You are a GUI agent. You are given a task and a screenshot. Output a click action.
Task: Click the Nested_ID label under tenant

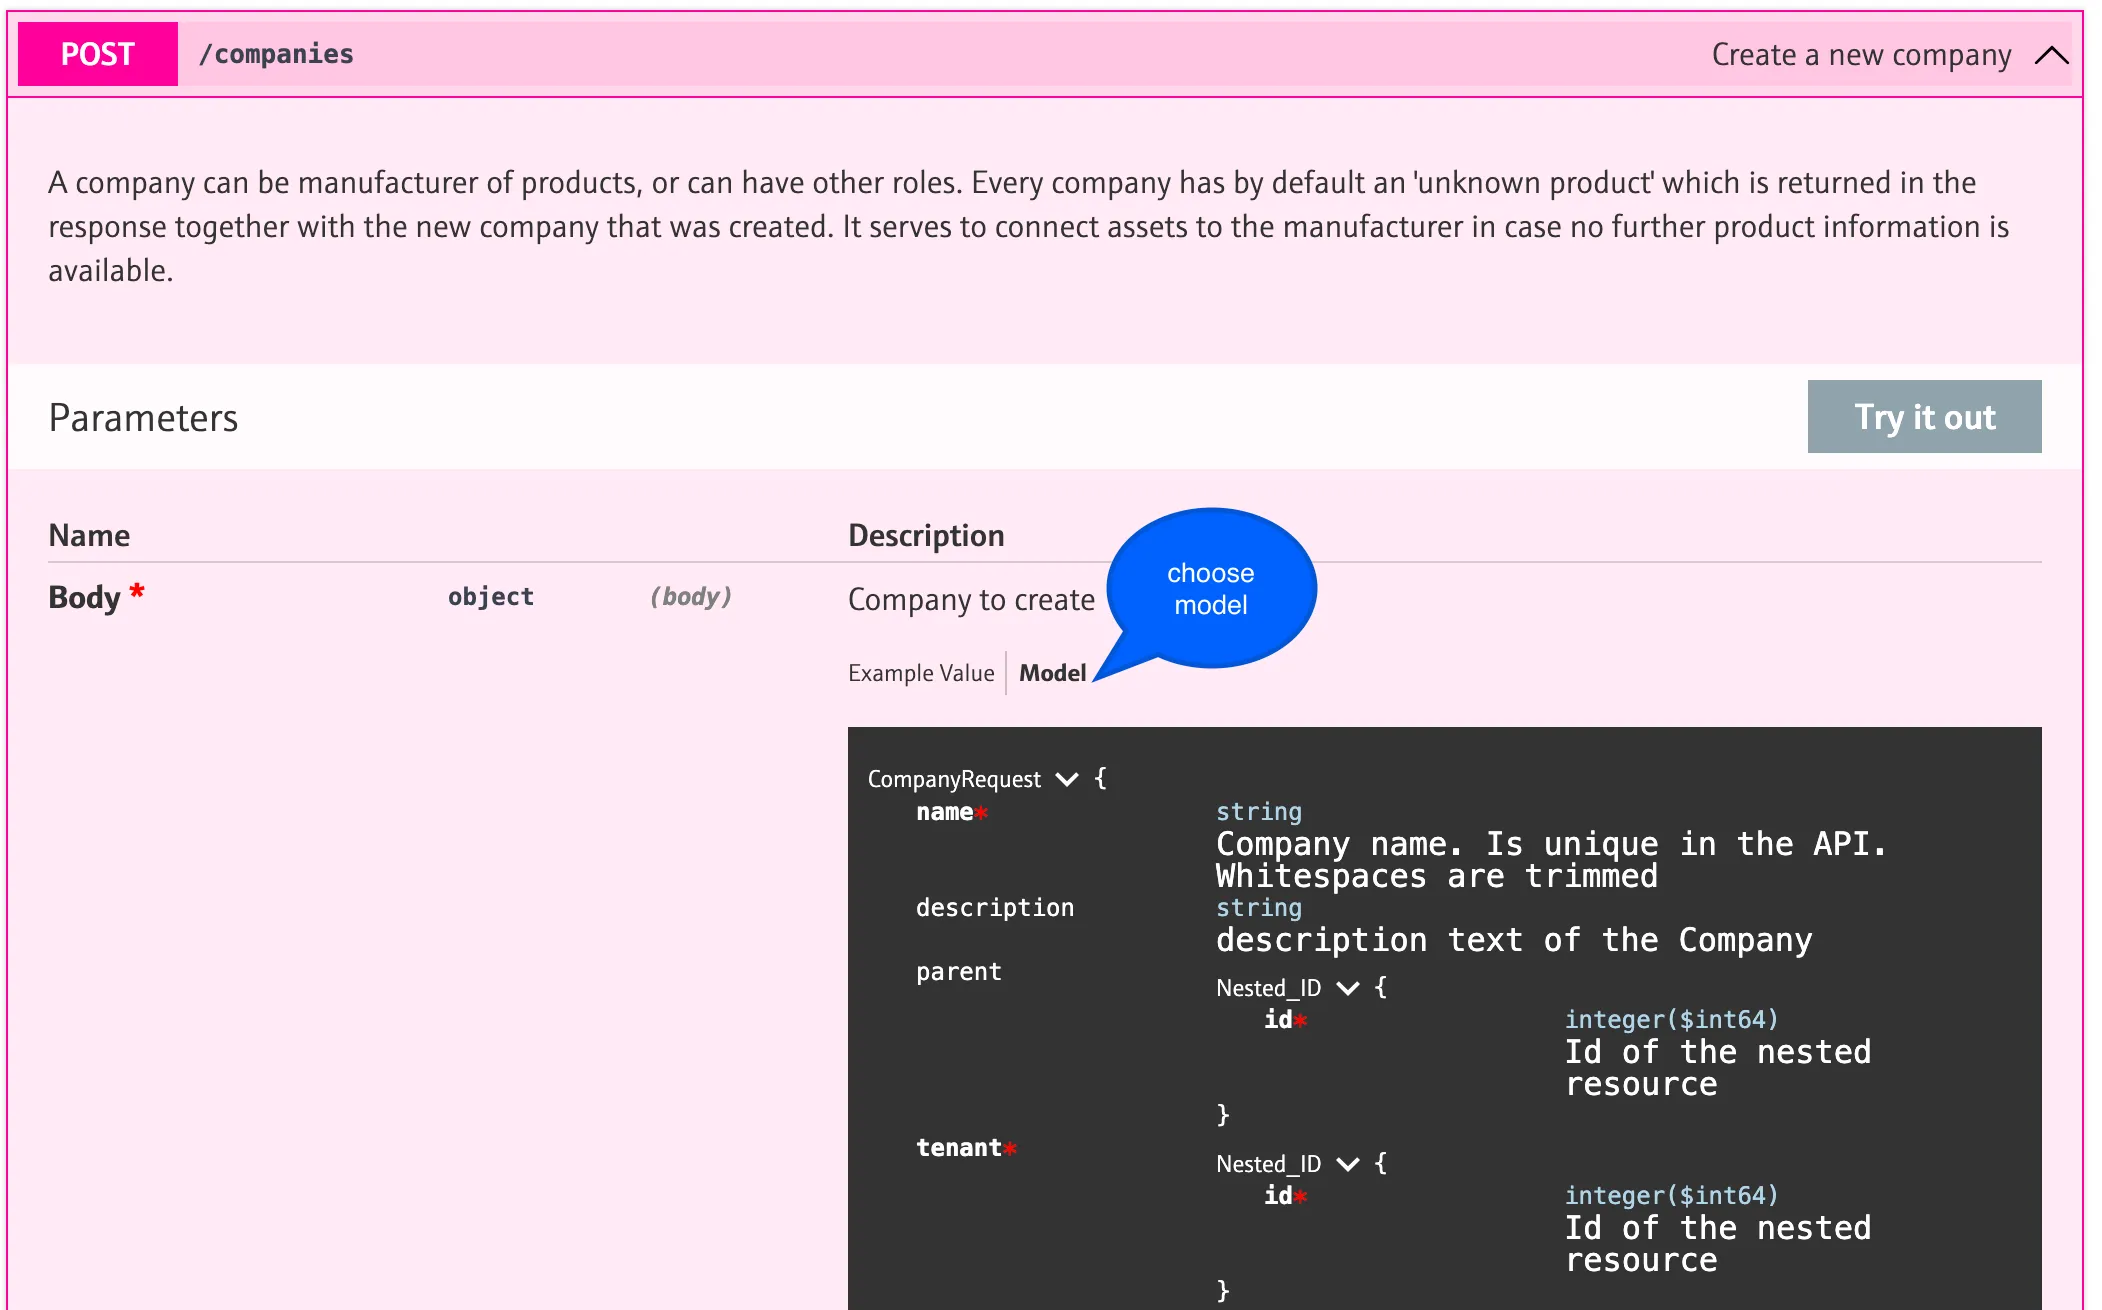[1268, 1164]
